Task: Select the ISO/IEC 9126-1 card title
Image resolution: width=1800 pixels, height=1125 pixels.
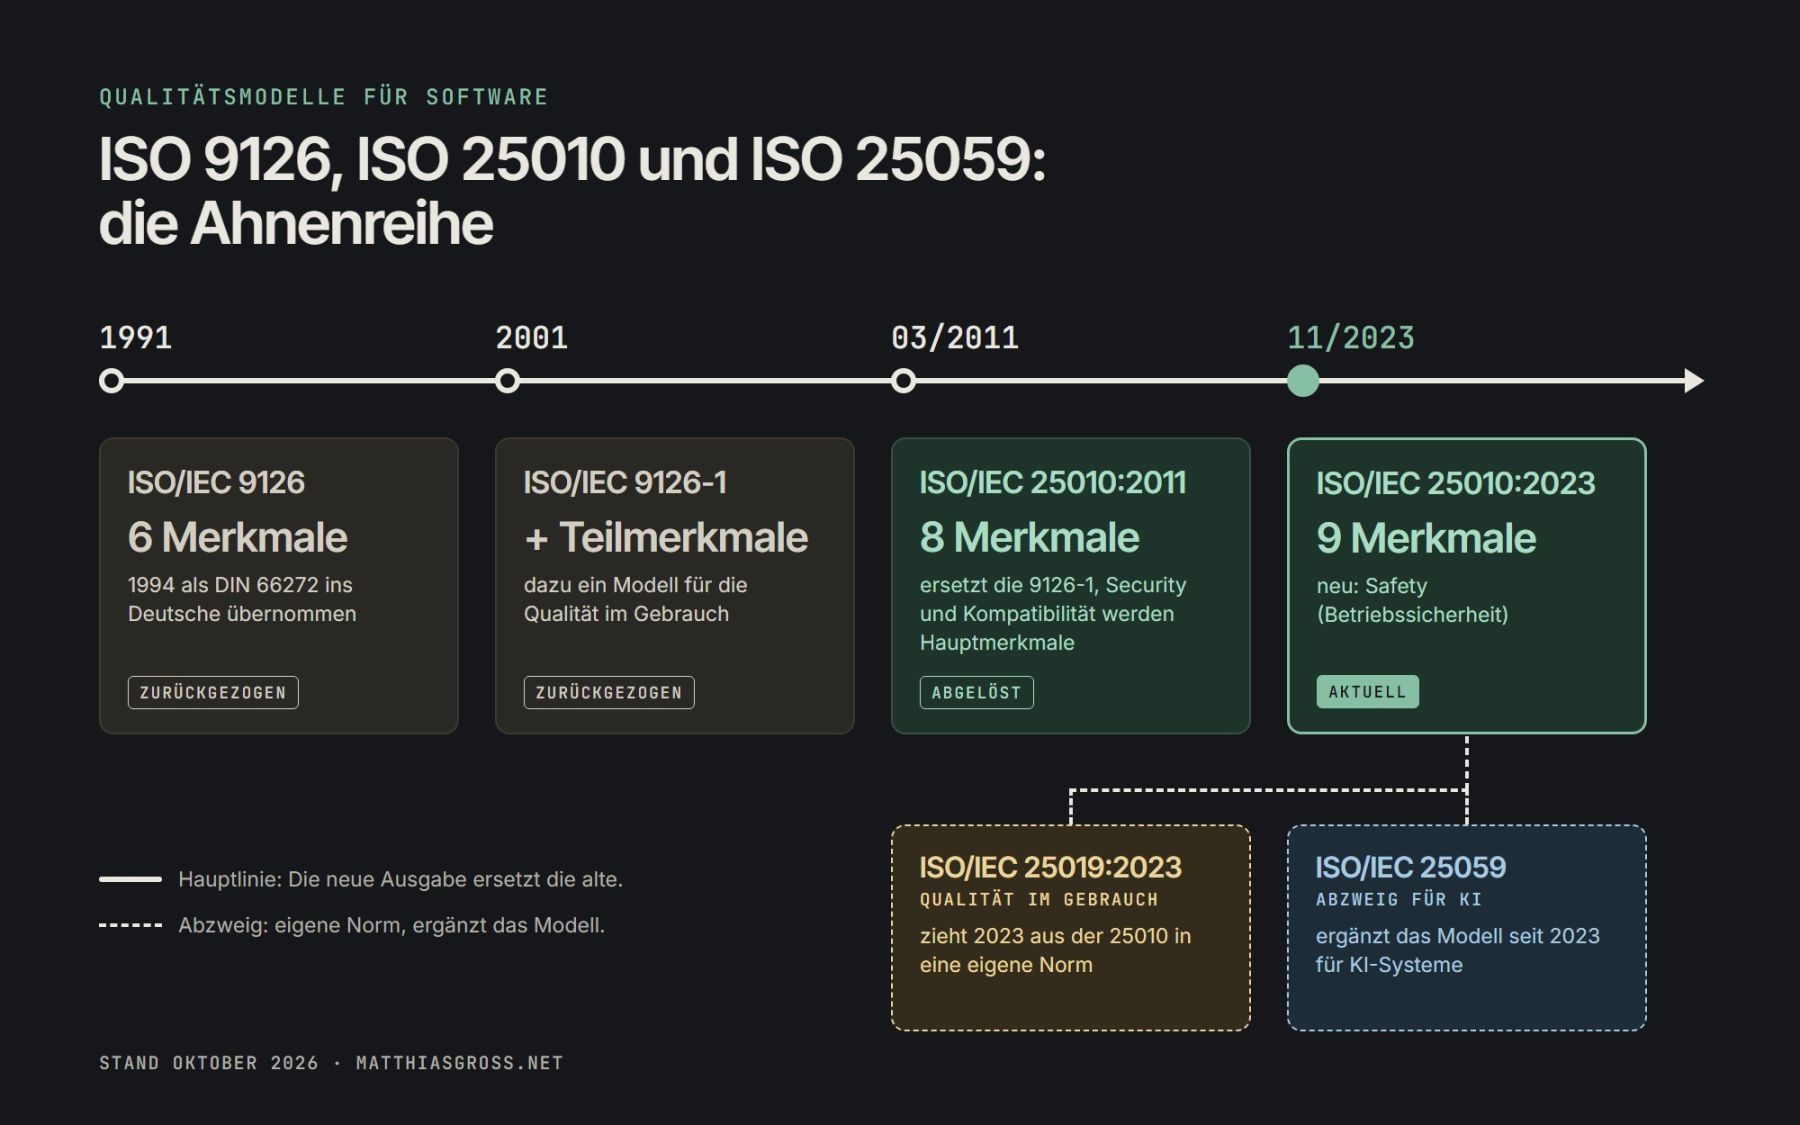Action: click(625, 482)
